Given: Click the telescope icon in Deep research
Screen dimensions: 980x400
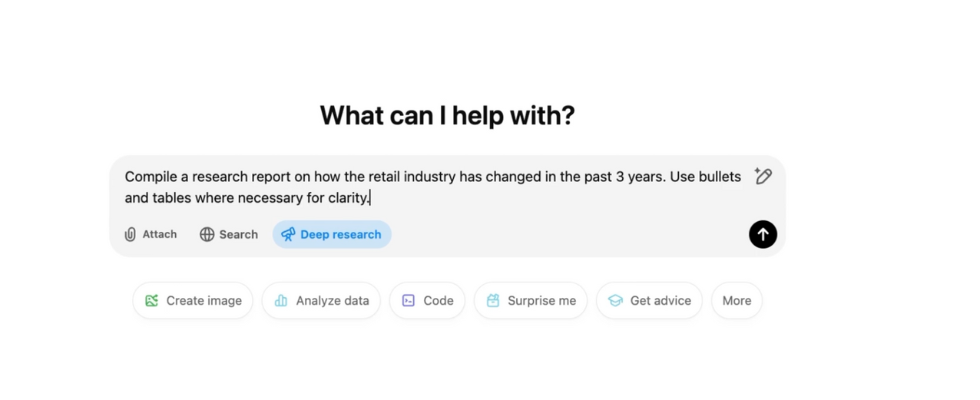Looking at the screenshot, I should pyautogui.click(x=288, y=234).
